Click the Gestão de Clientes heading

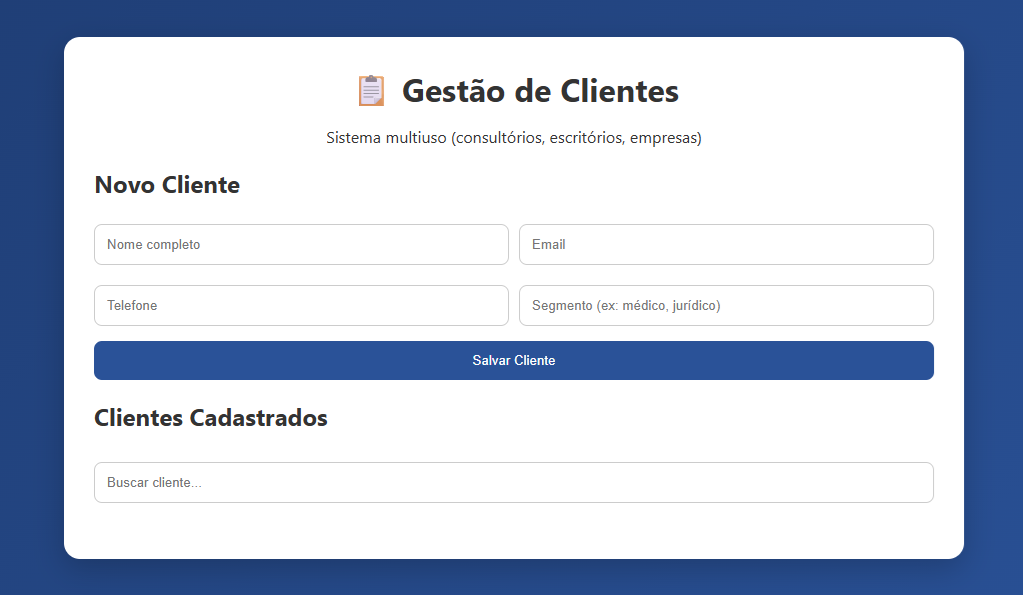point(540,91)
